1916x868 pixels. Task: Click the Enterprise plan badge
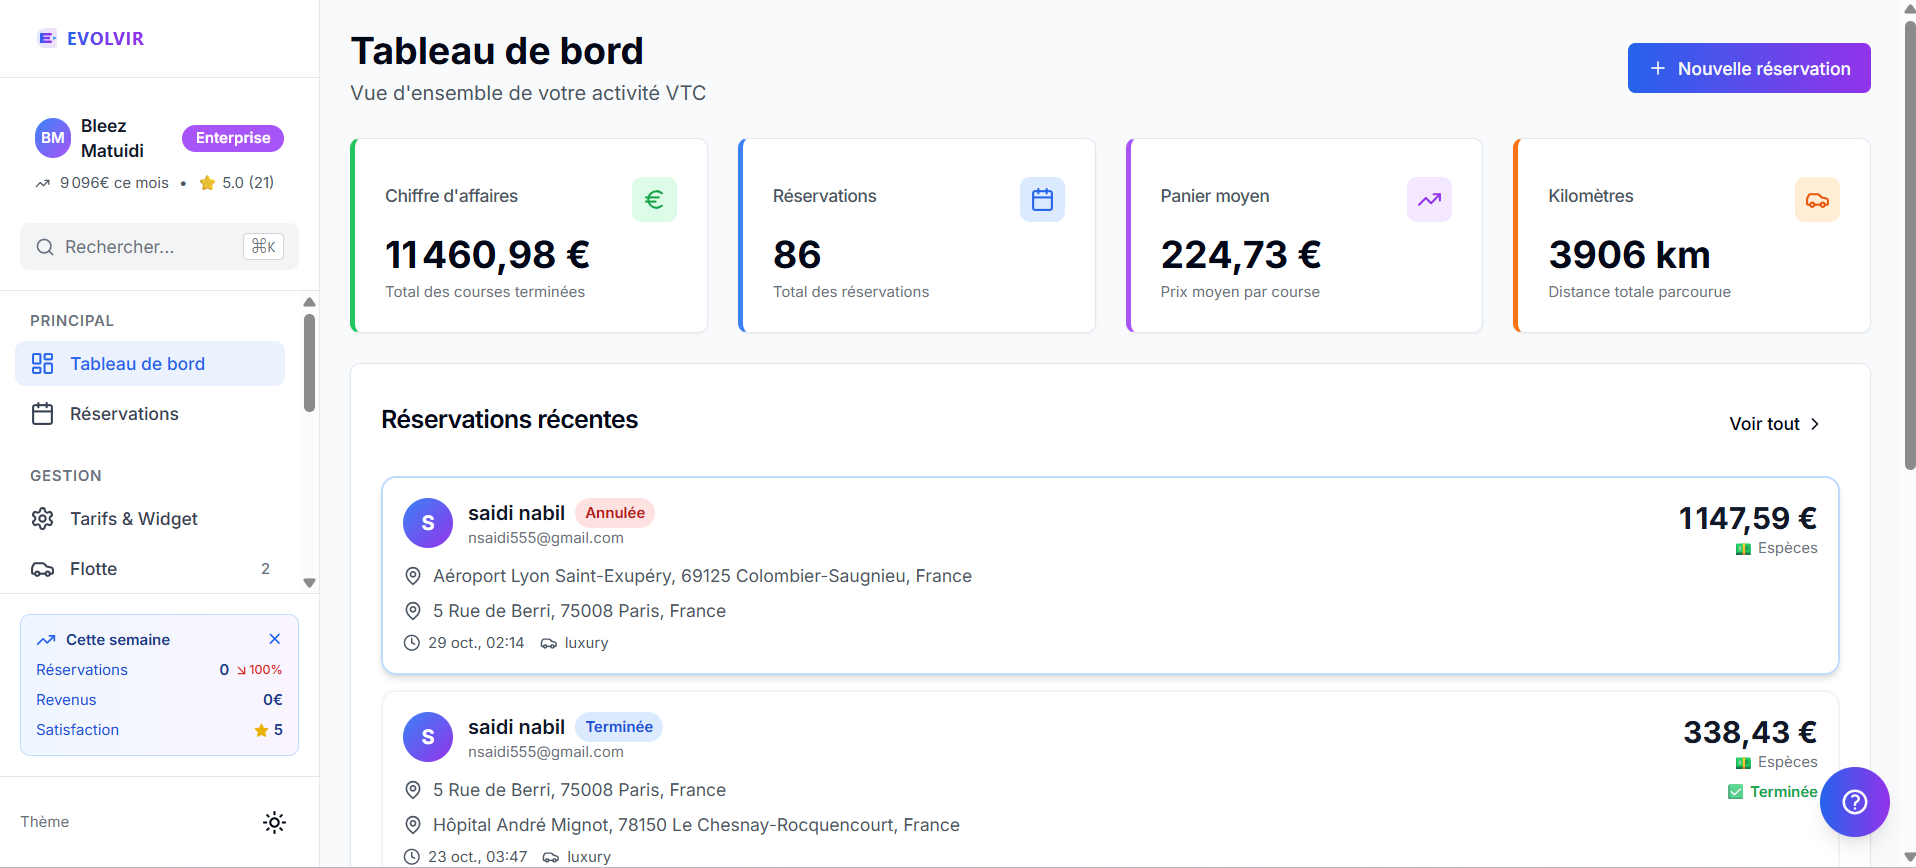(x=233, y=138)
